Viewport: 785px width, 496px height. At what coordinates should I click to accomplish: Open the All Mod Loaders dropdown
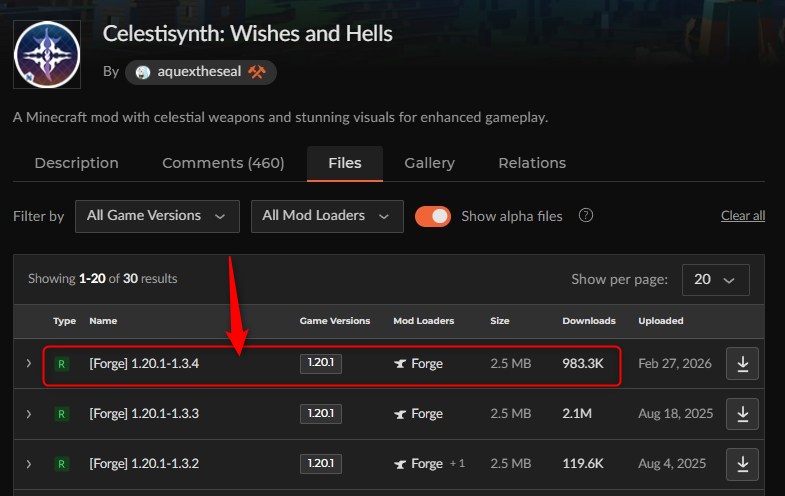pos(327,216)
